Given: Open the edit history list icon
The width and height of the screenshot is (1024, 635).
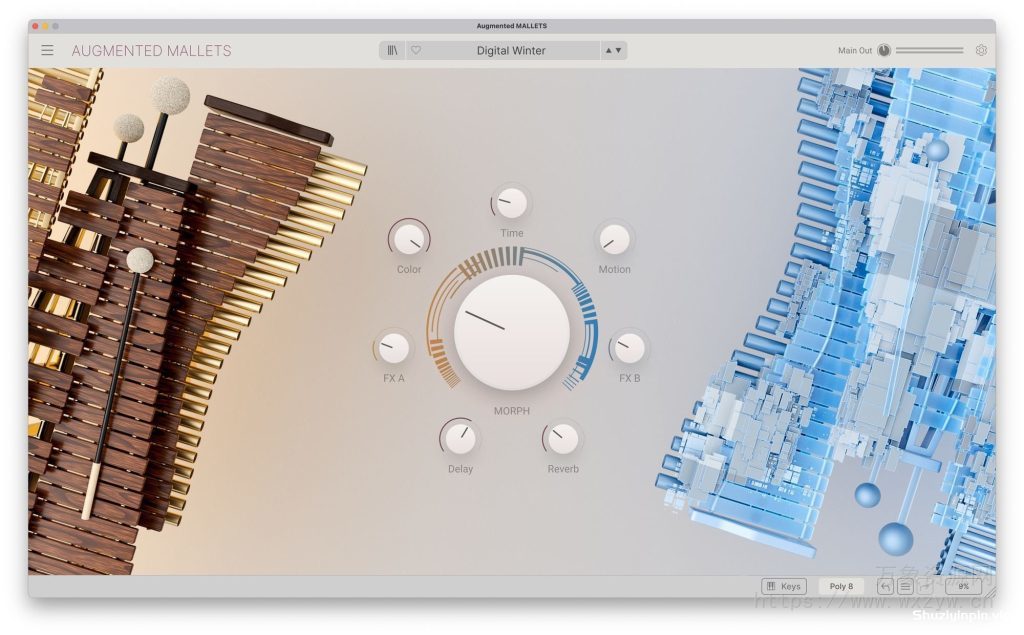Looking at the screenshot, I should [905, 586].
